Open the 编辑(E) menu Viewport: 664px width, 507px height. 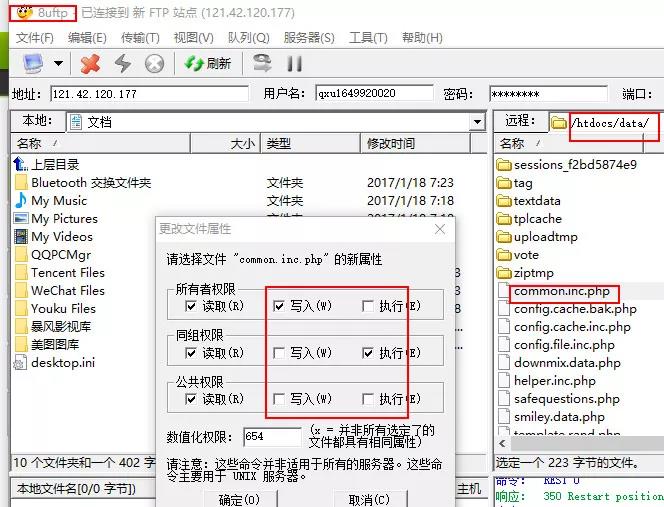(x=87, y=38)
